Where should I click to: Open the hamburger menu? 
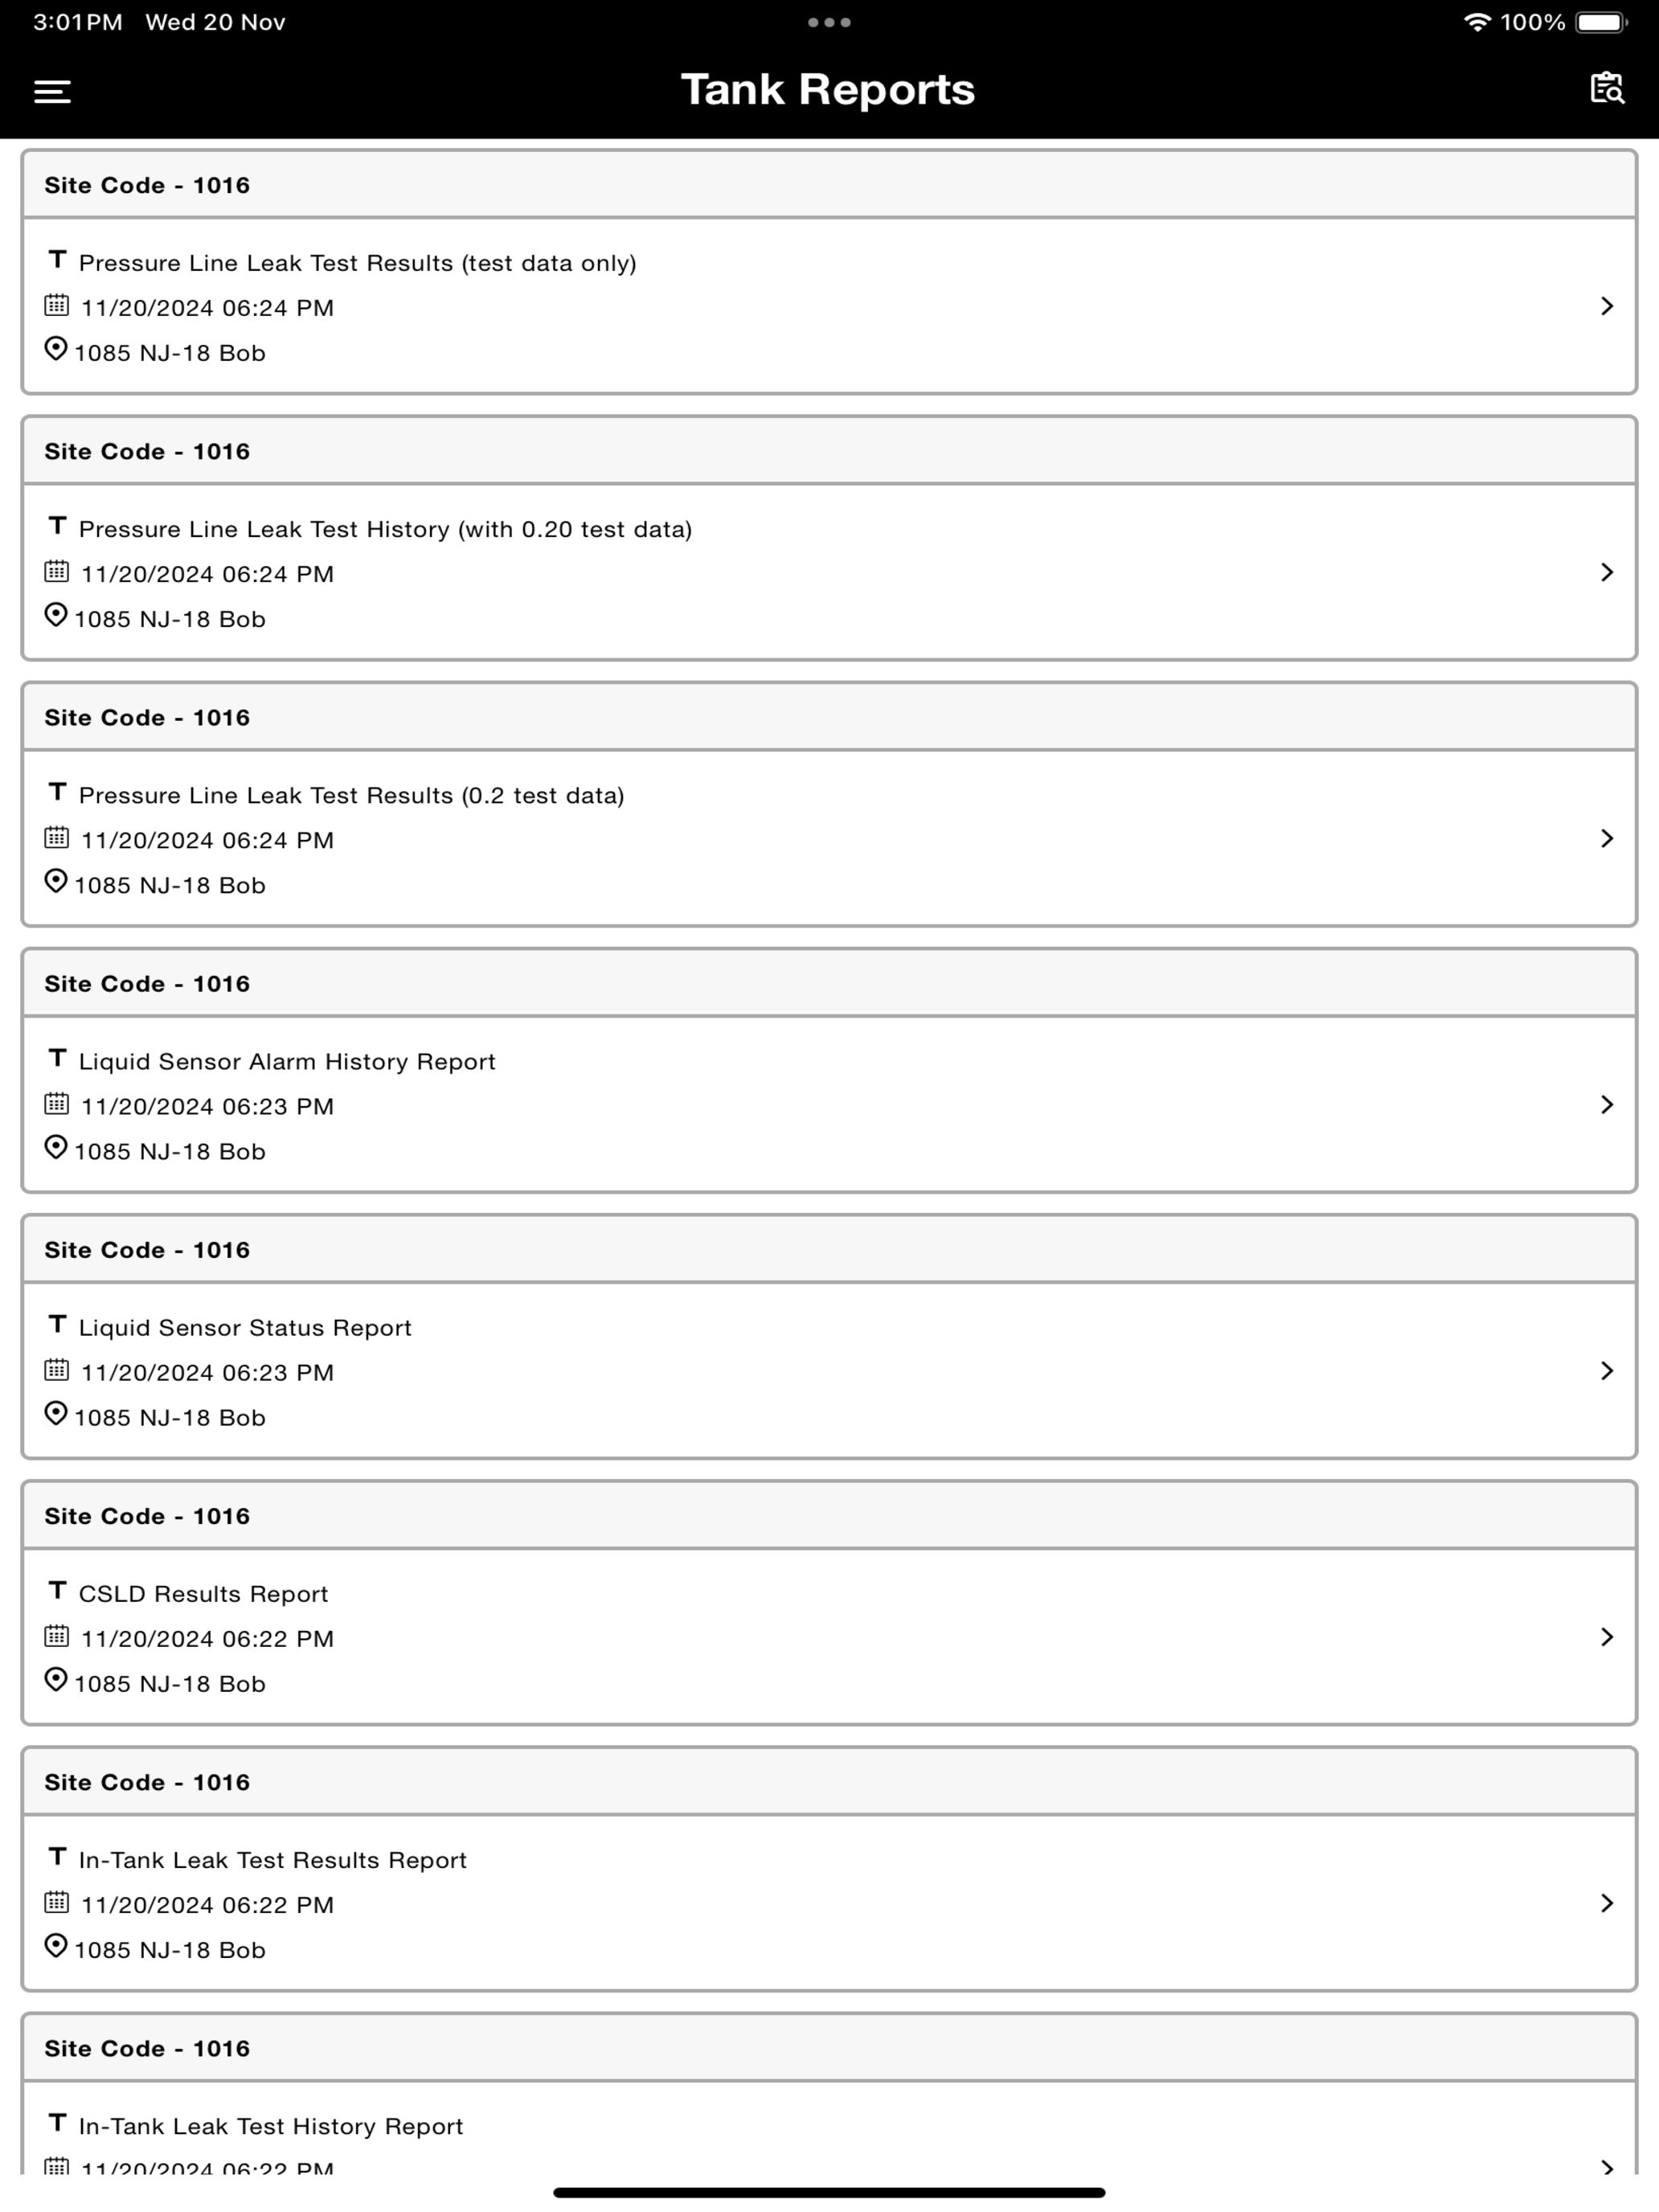click(52, 92)
